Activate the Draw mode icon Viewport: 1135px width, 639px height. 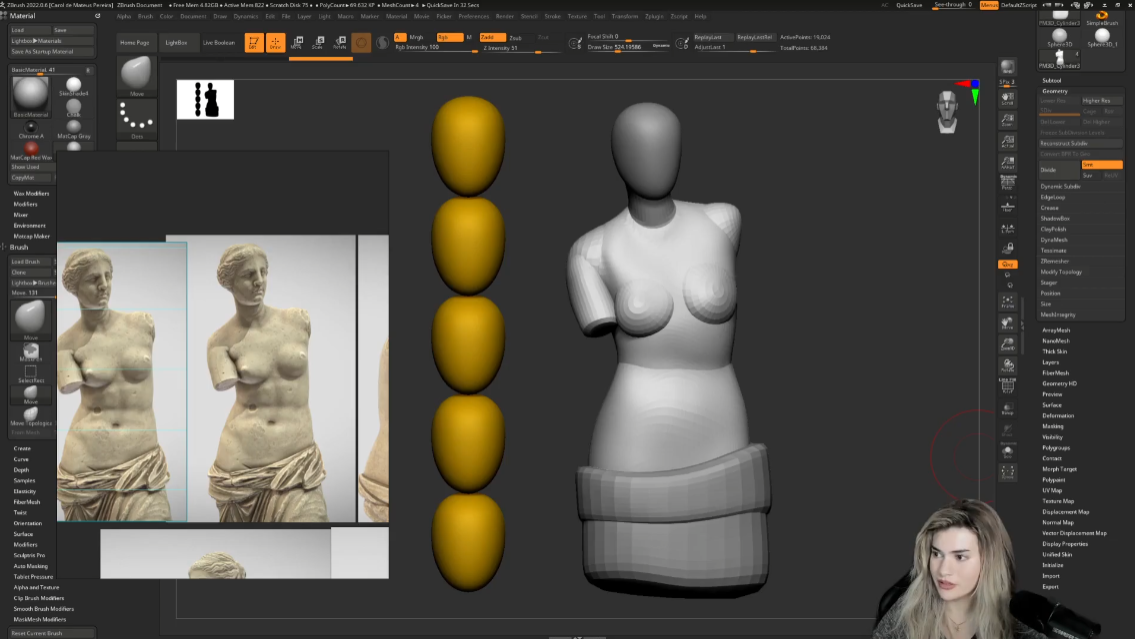(x=275, y=43)
